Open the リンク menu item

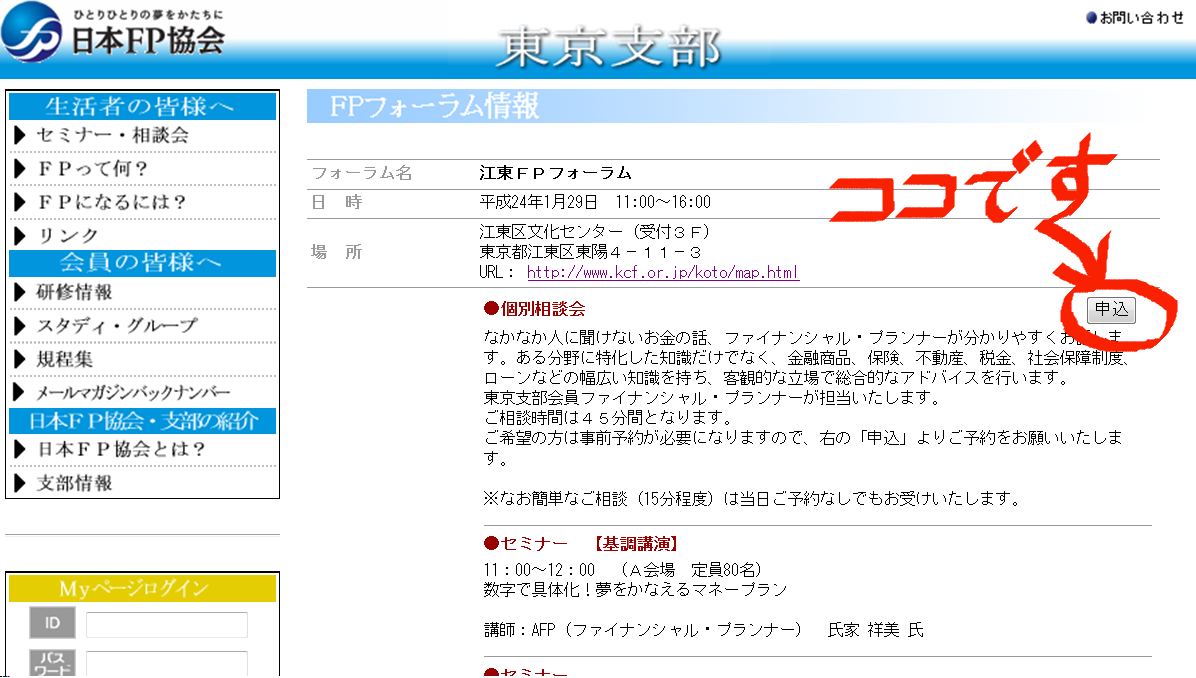pos(68,236)
